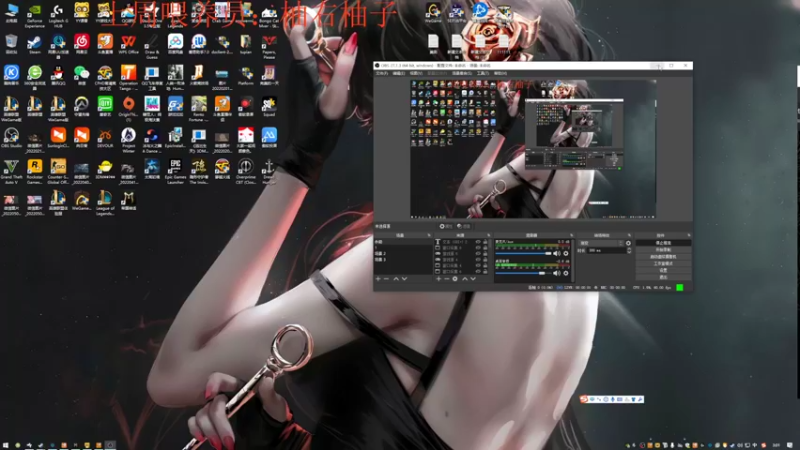Open source properties gear in sources toolbar
800x450 pixels.
455,279
